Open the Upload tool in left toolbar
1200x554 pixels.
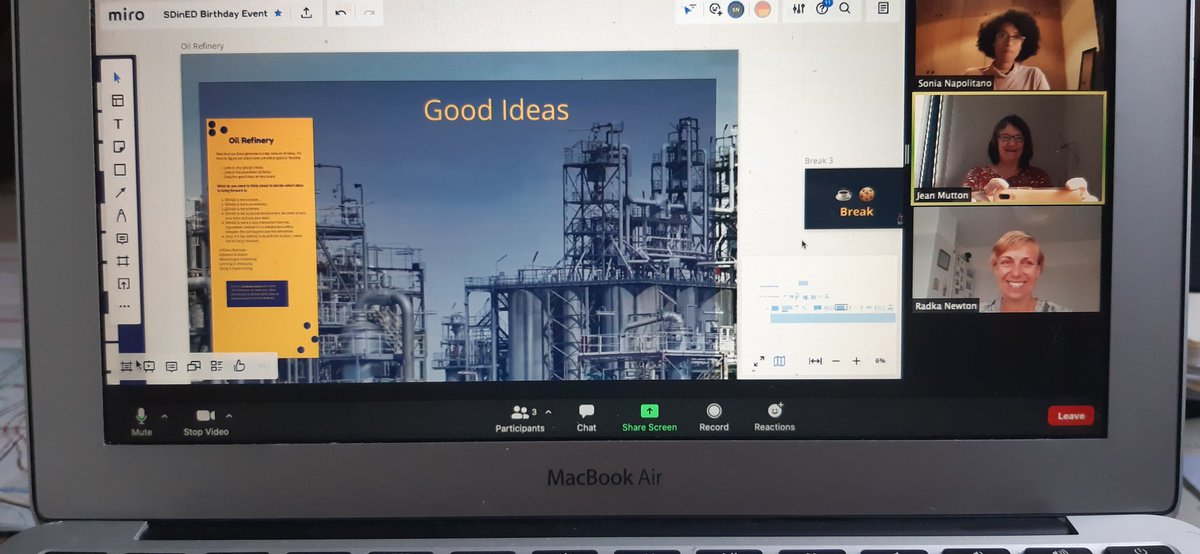(124, 284)
